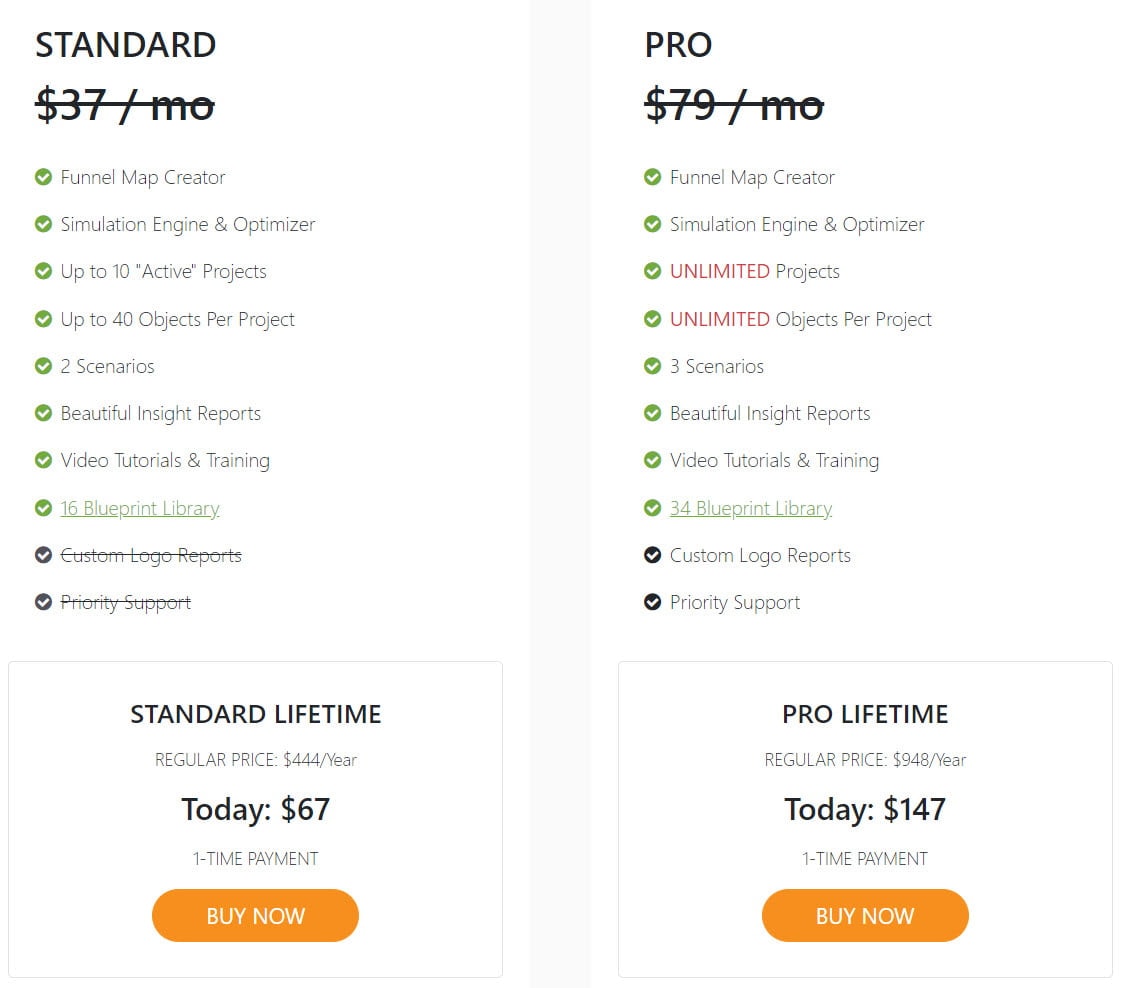The image size is (1124, 988).
Task: Click the dark checkmark beside strikethrough Custom Logo Reports
Action: pyautogui.click(x=44, y=555)
